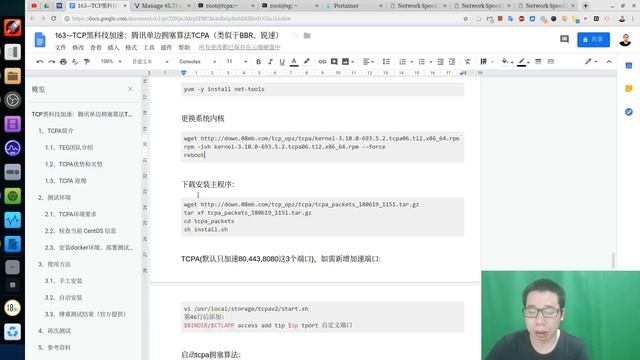The width and height of the screenshot is (640, 360).
Task: Decrease the indent
Action: tap(440, 62)
